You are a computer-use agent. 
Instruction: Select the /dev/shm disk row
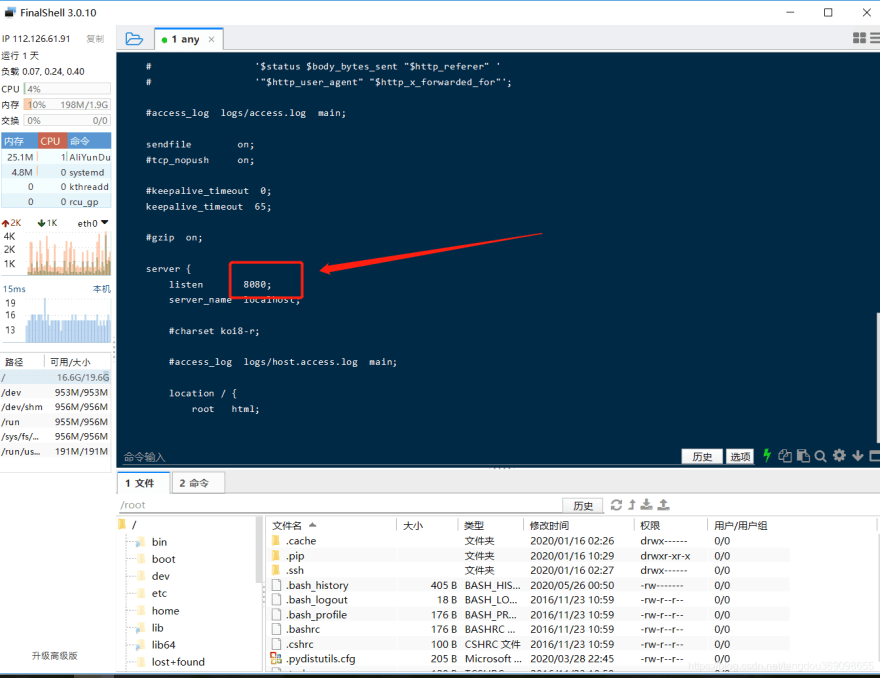click(56, 407)
